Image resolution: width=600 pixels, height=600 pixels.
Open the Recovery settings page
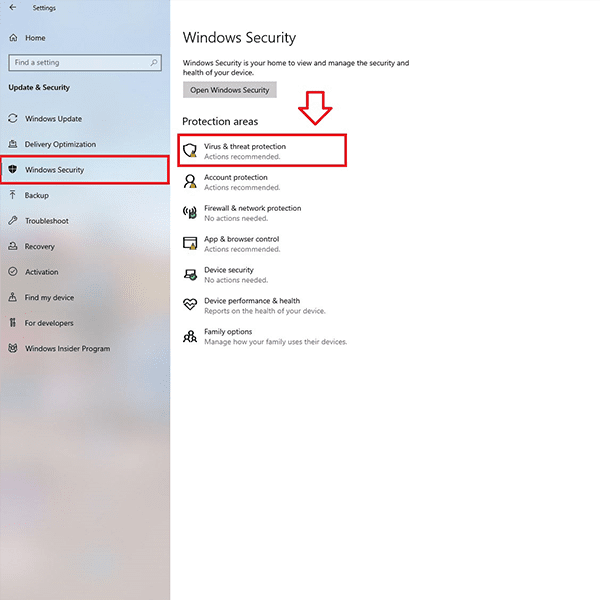(x=40, y=246)
